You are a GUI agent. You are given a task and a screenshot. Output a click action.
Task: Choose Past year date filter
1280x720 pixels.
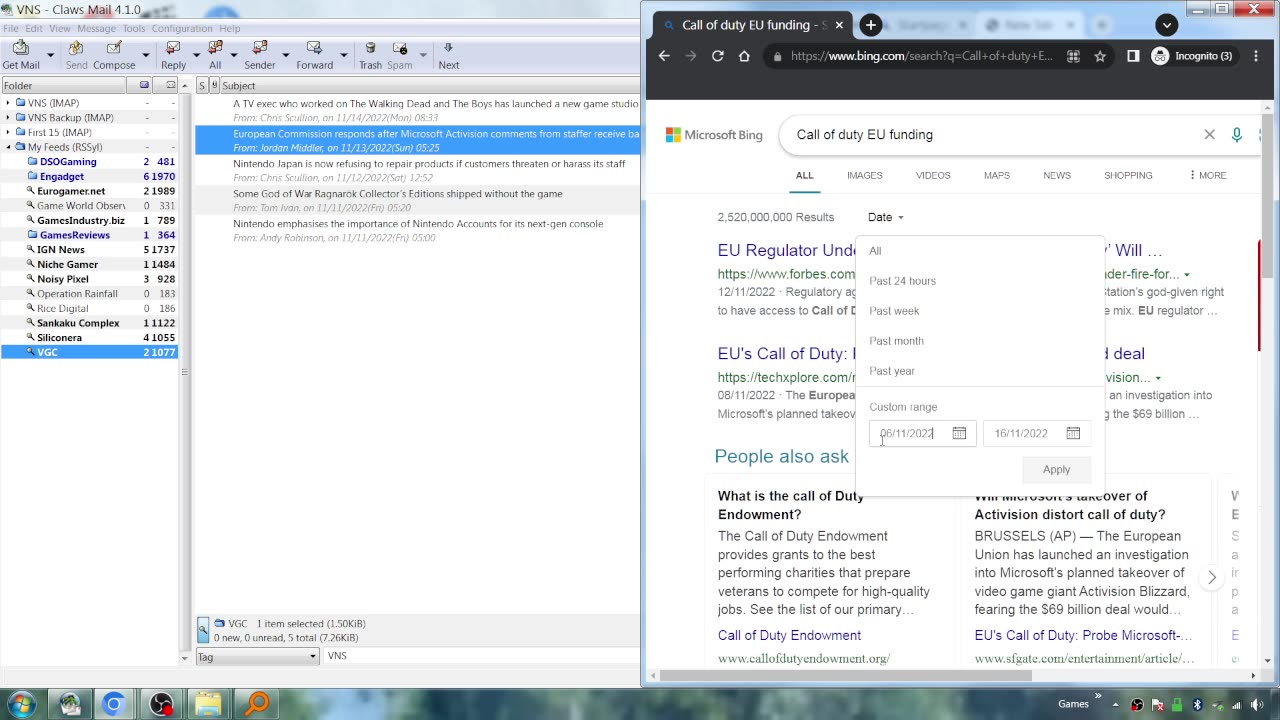point(892,371)
